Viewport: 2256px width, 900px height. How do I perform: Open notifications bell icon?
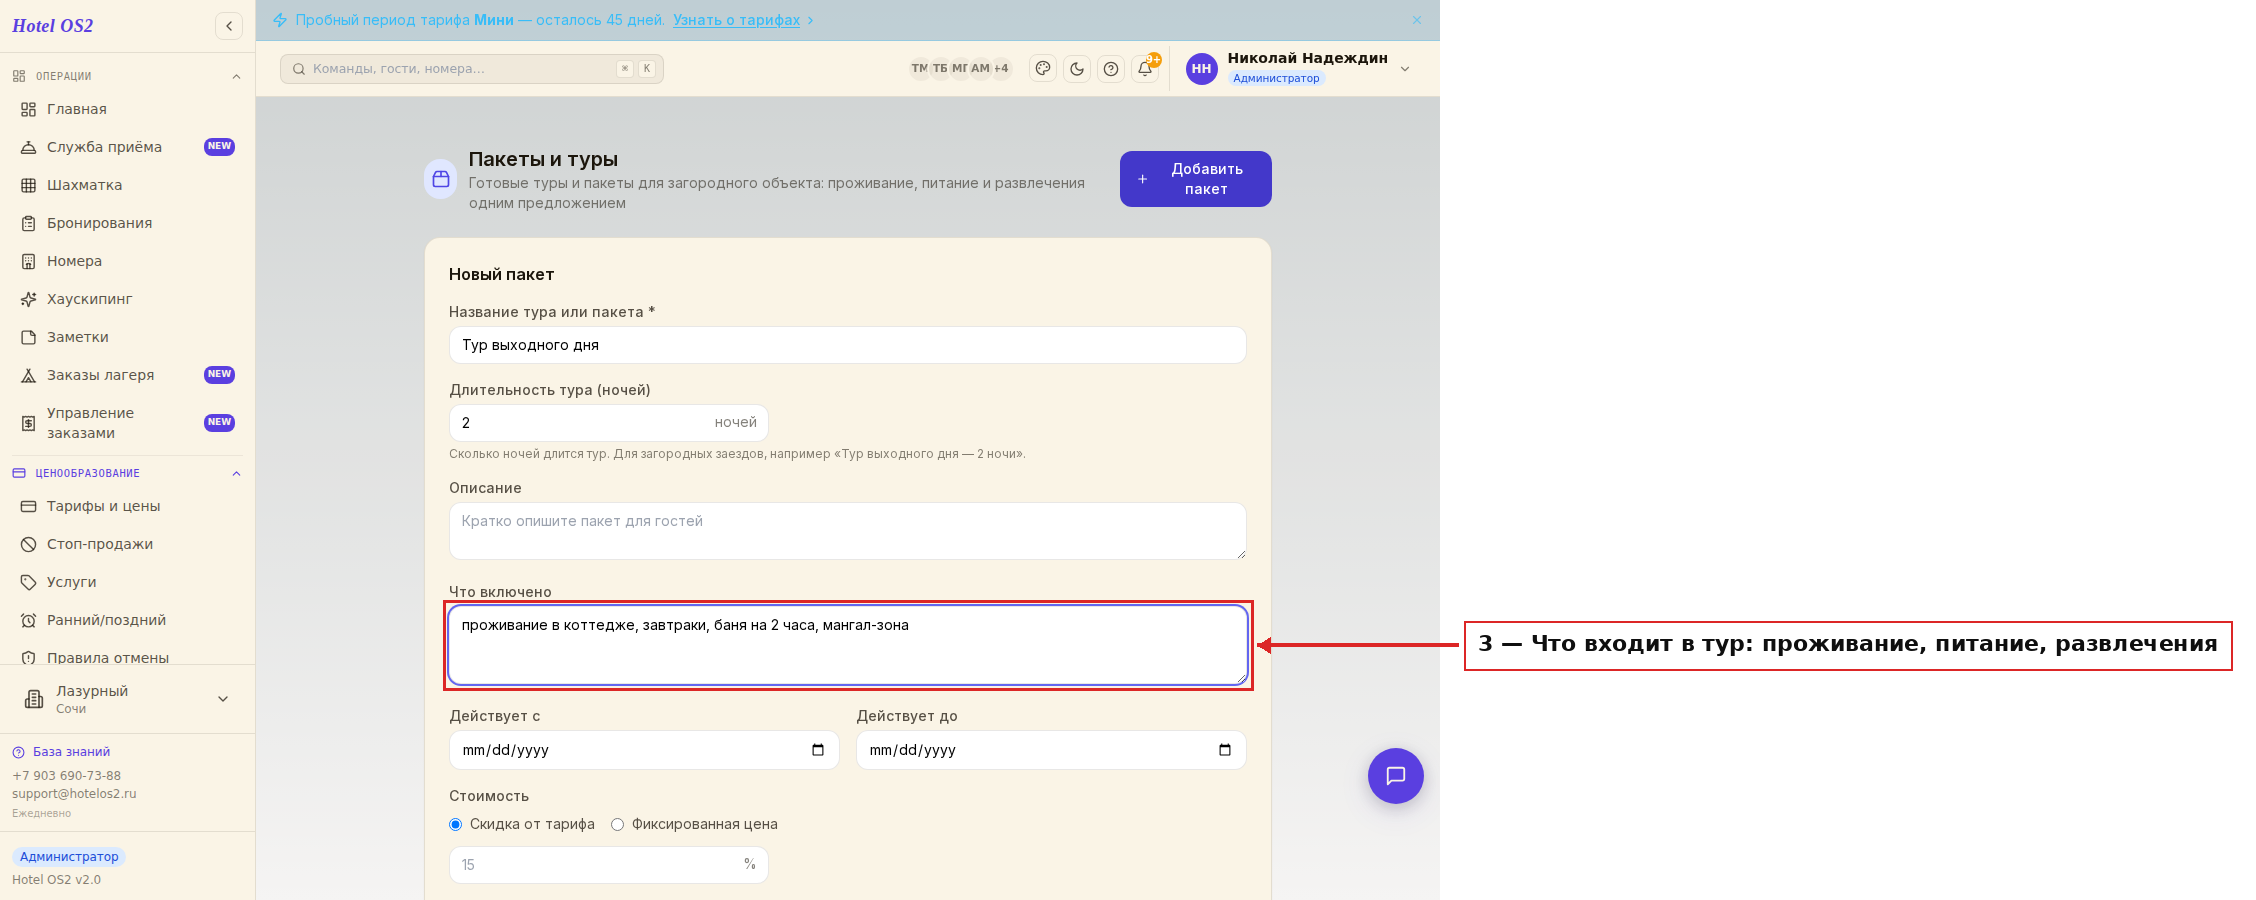tap(1145, 68)
